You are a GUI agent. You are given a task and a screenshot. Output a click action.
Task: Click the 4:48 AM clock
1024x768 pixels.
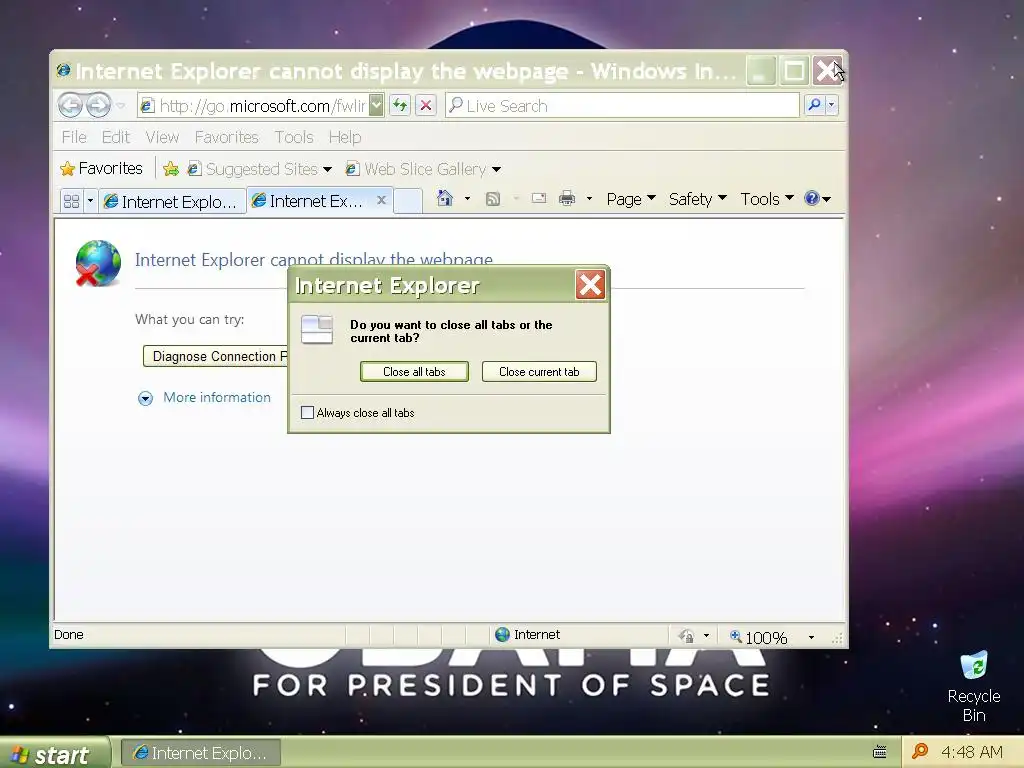[x=972, y=752]
